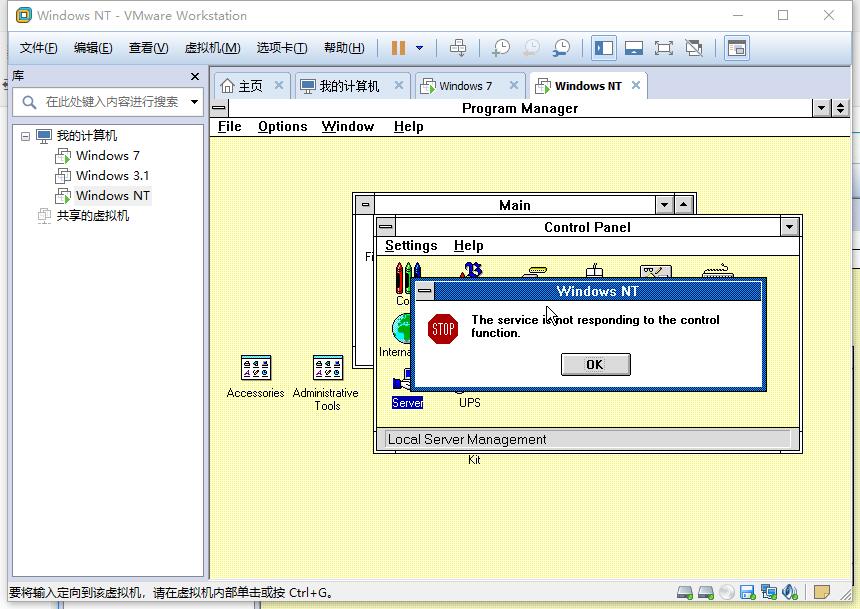Click the Program Manager minimize arrow
Viewport: 860px width, 609px height.
coord(822,108)
